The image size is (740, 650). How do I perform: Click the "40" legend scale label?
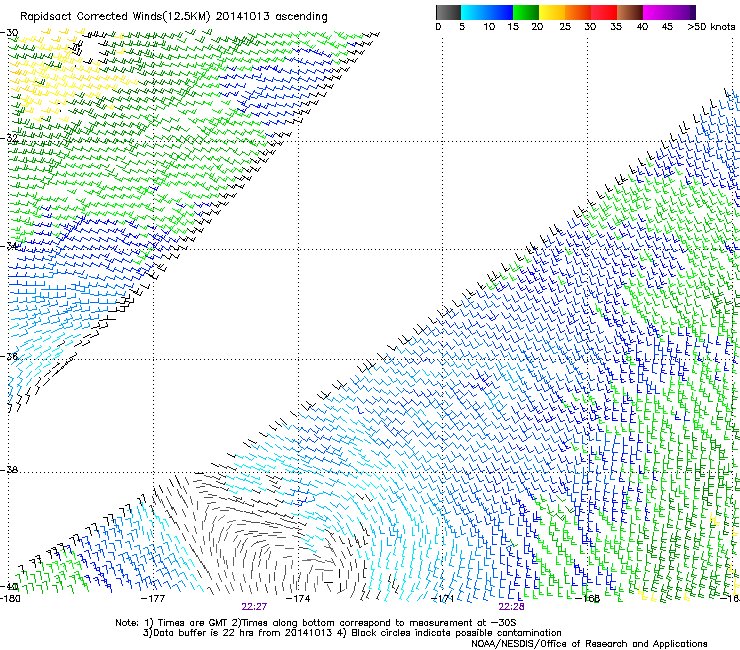(x=642, y=27)
